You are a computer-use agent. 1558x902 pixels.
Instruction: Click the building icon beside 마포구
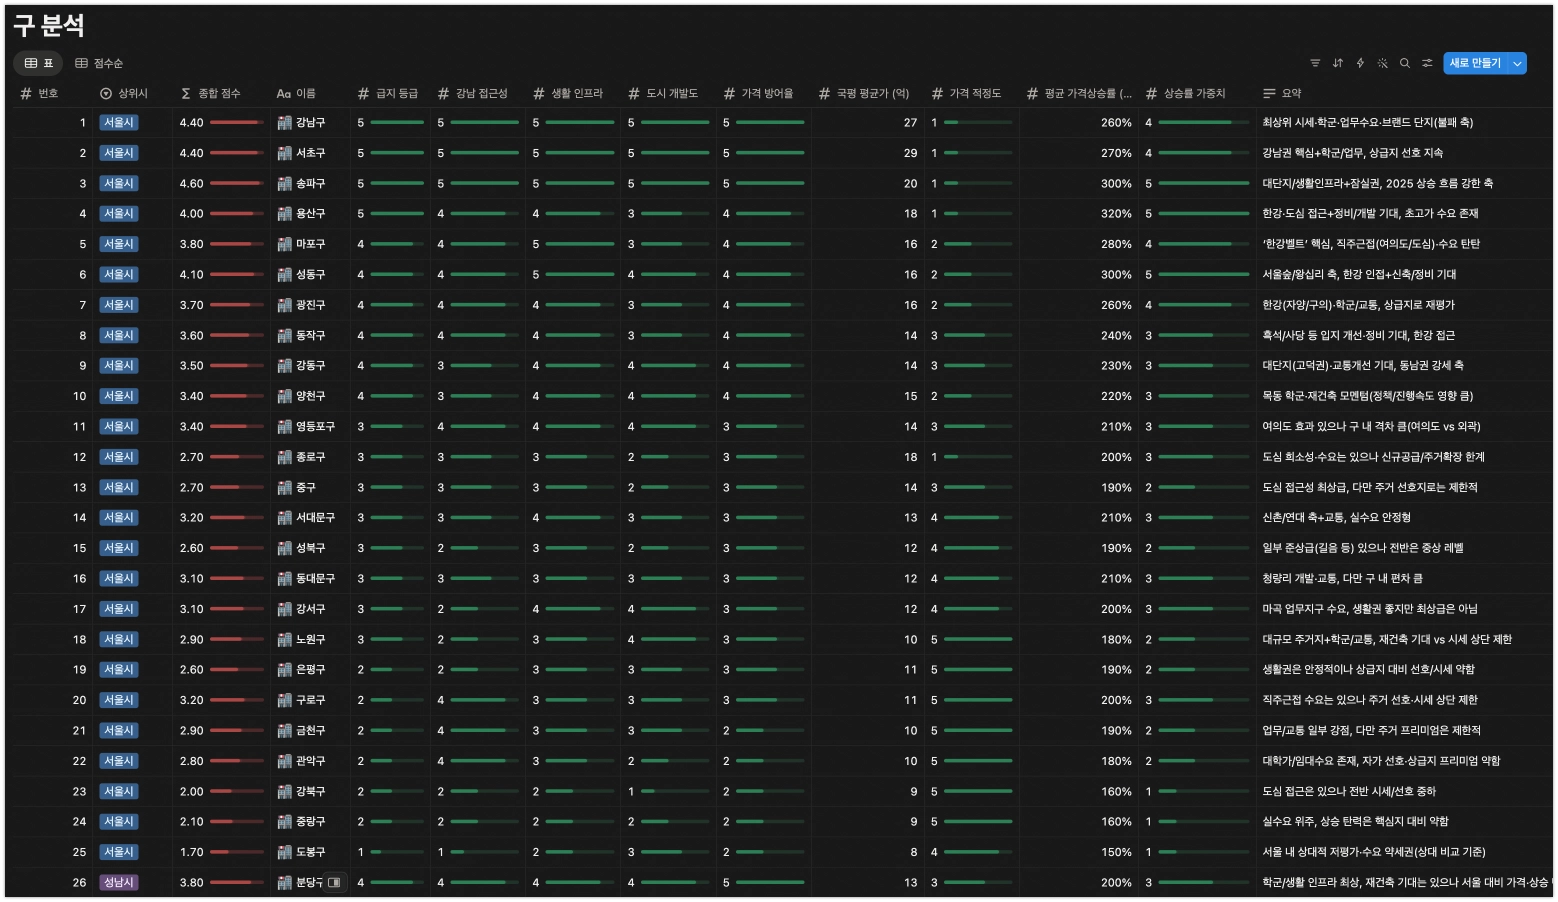[284, 244]
